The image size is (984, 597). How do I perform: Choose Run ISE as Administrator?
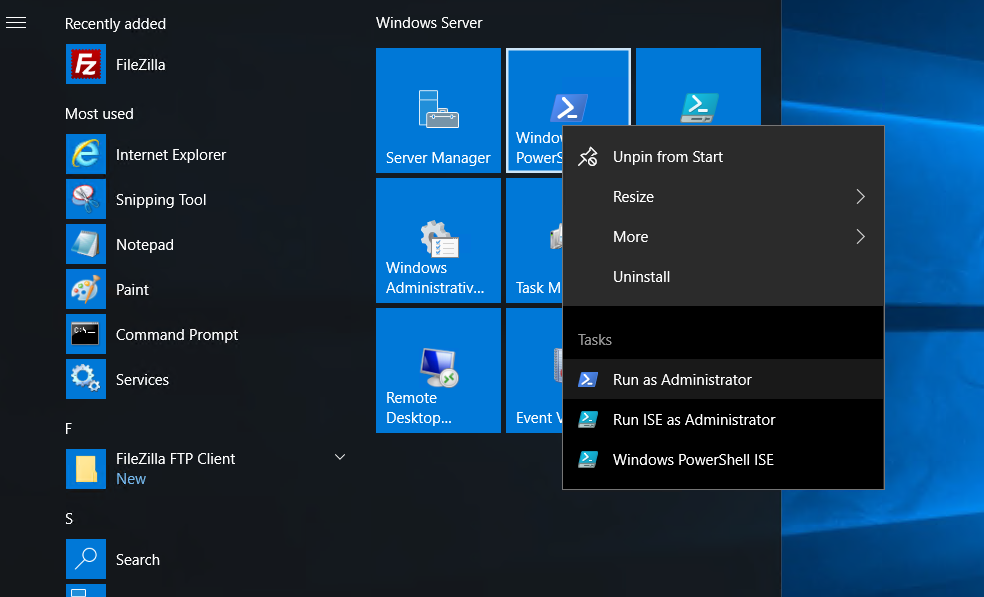pos(723,419)
